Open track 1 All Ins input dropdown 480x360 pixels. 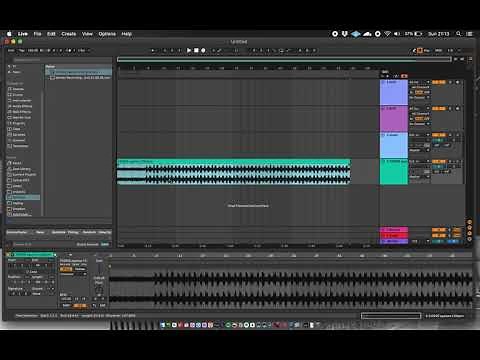tap(419, 82)
